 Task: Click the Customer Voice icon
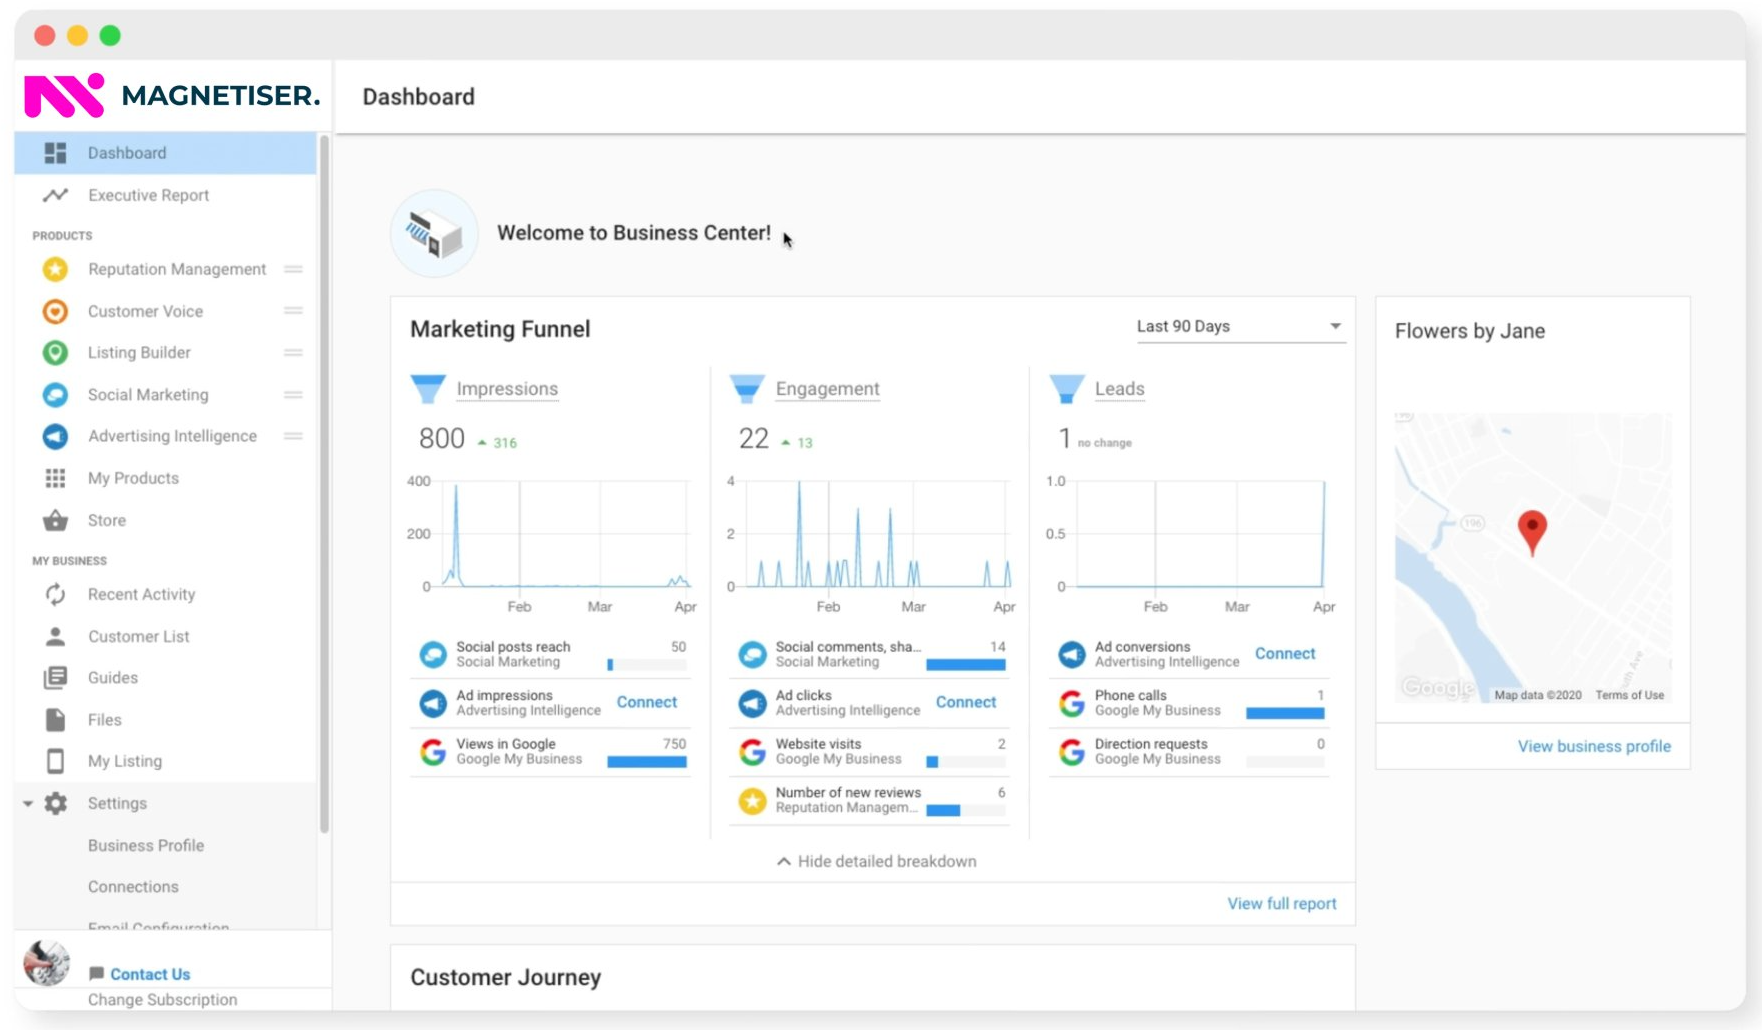55,311
